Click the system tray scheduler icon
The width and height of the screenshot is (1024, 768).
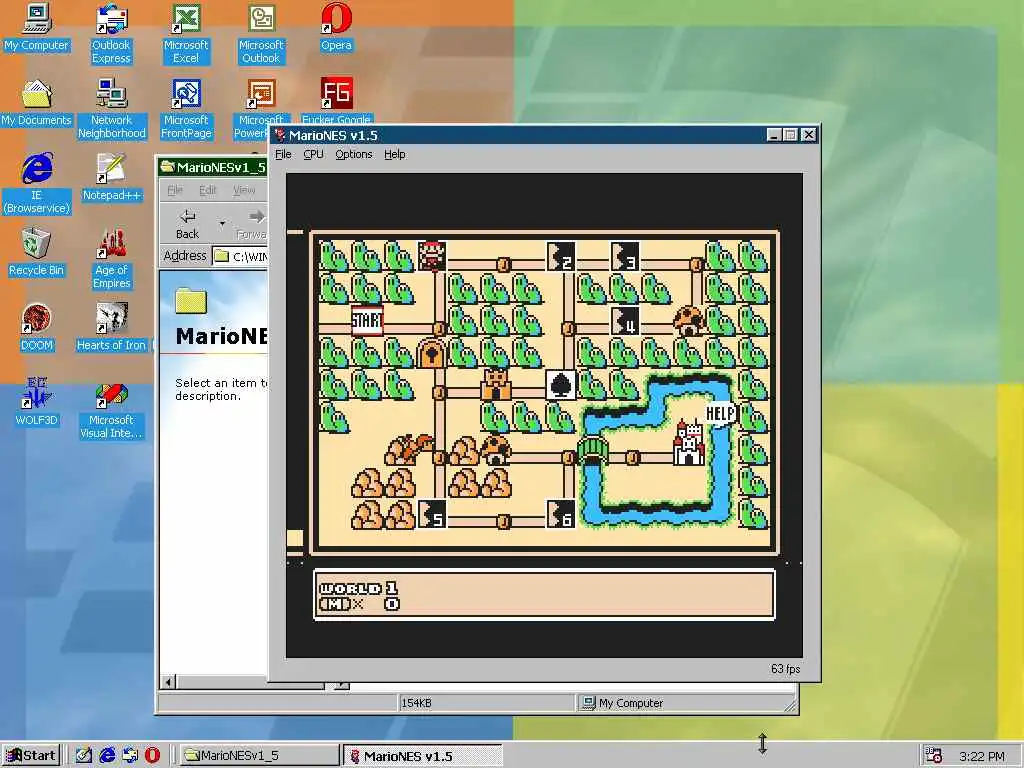tap(934, 755)
